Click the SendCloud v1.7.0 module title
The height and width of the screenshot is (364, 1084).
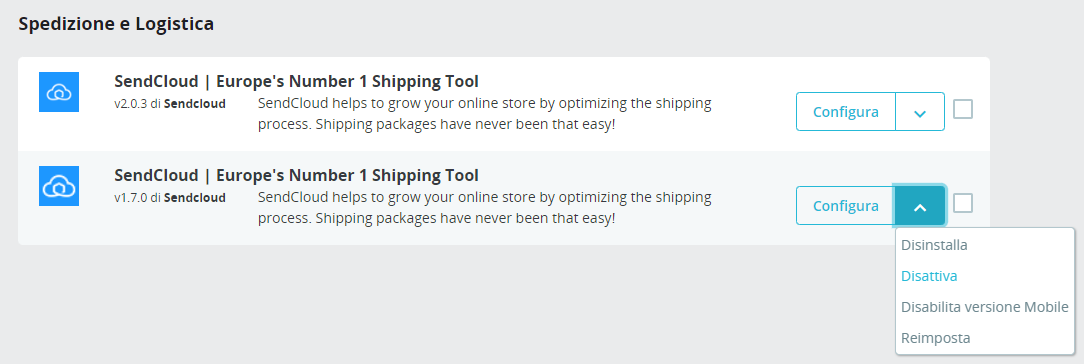[297, 175]
